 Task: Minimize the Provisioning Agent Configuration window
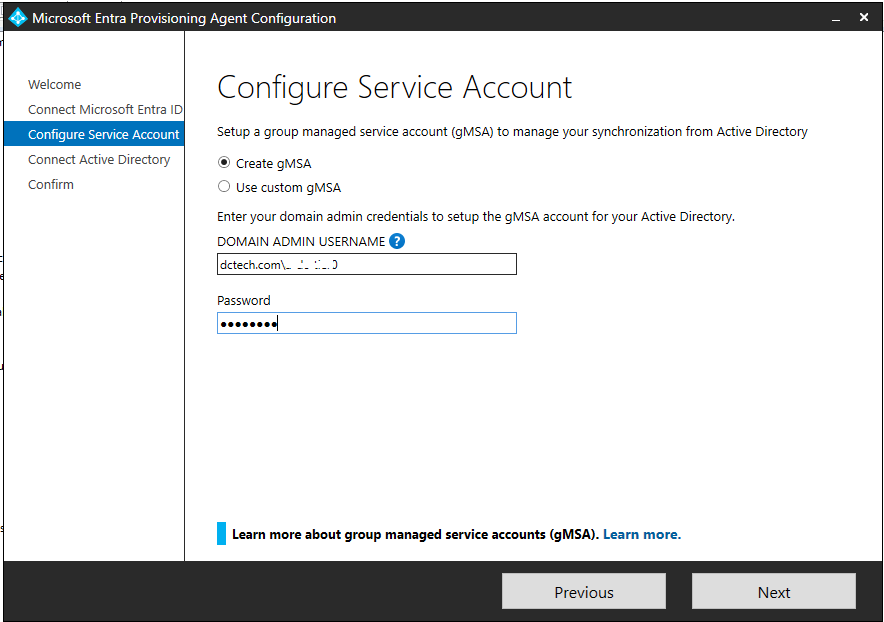pyautogui.click(x=836, y=17)
